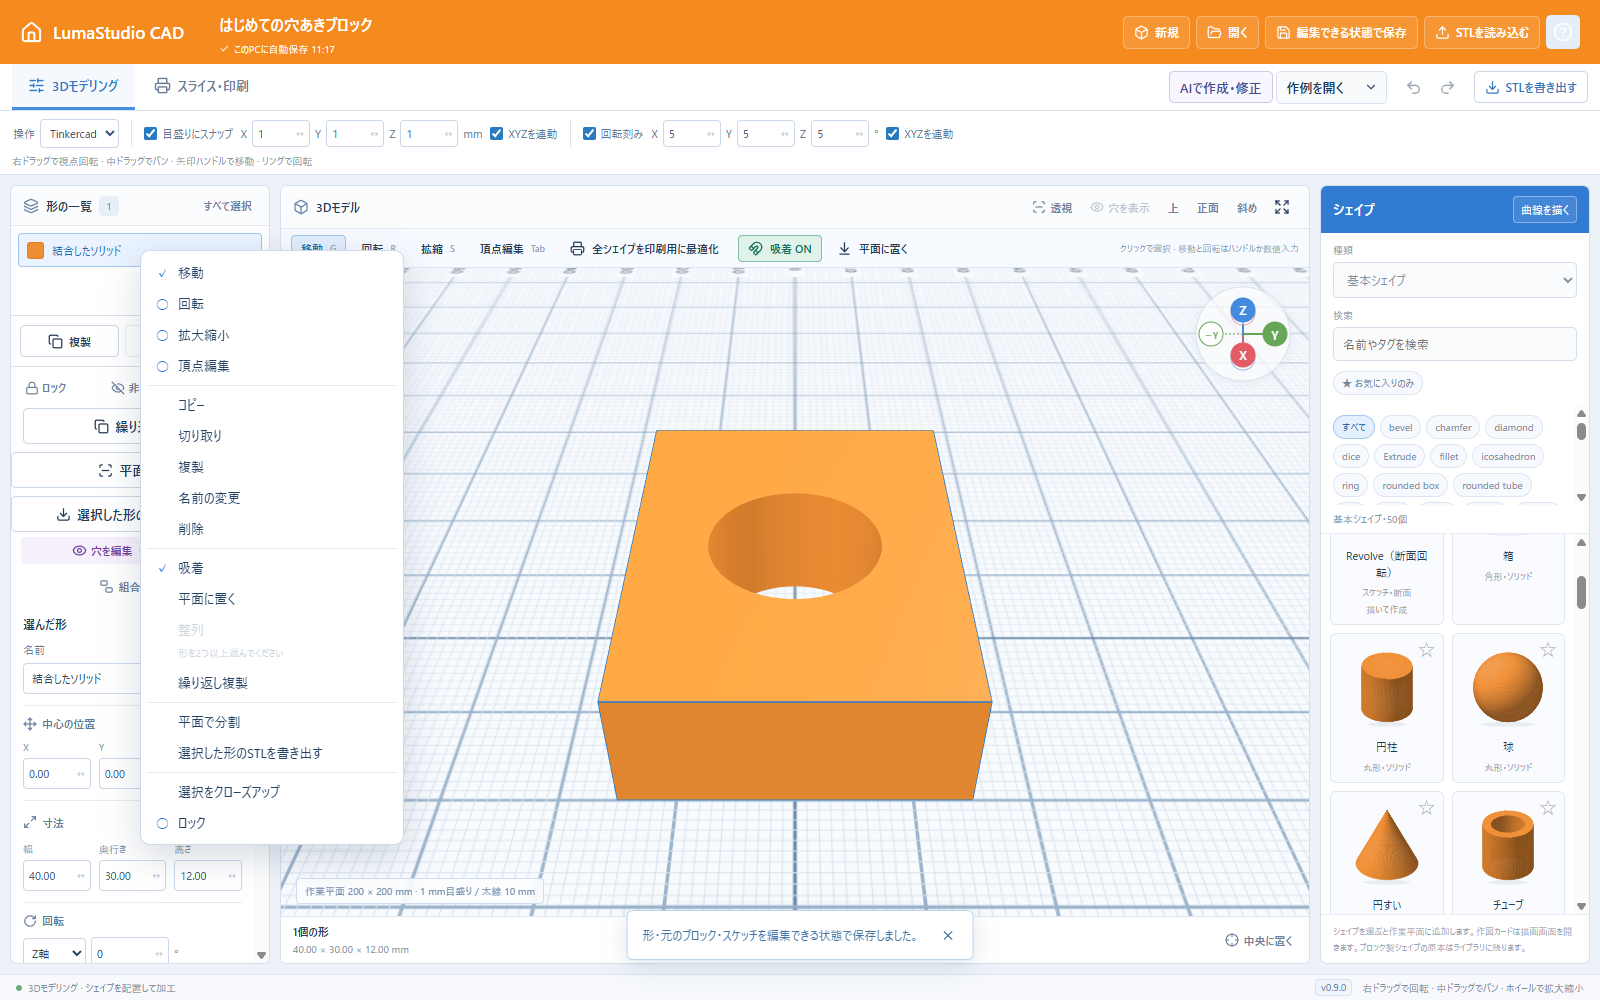This screenshot has width=1600, height=1000.
Task: Click the LumaStudio home icon
Action: (x=32, y=32)
